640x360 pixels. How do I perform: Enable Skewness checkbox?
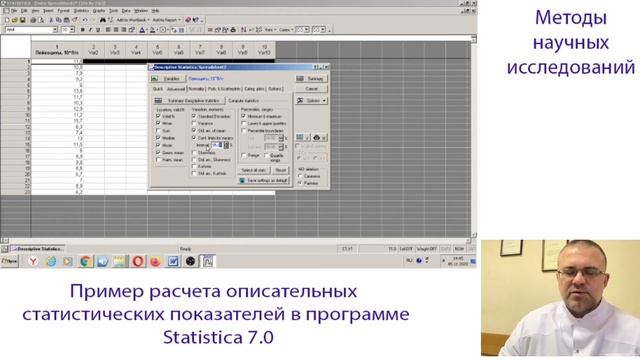tap(194, 153)
